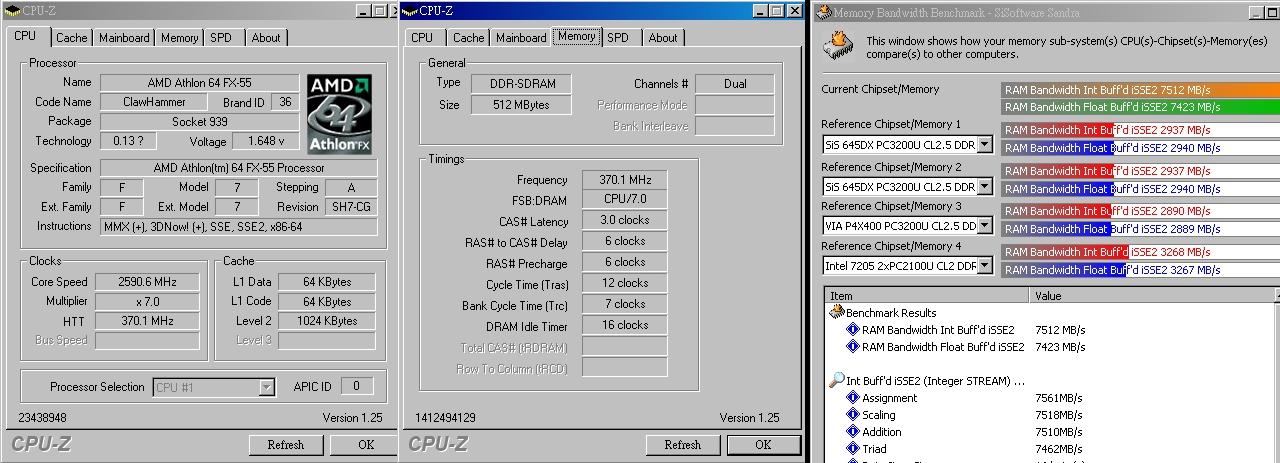
Task: Click the diamond icon beside RAM Bandwidth Int Buff'd iSSE2
Action: pos(853,329)
